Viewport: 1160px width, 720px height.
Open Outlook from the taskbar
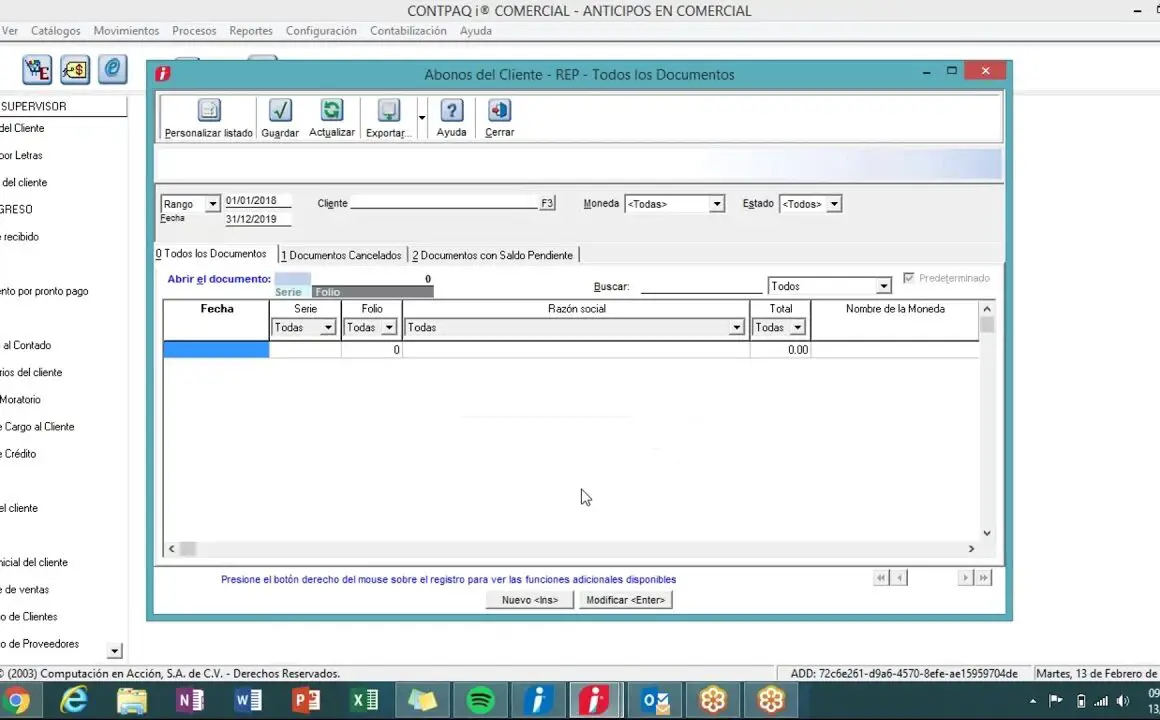pos(655,700)
